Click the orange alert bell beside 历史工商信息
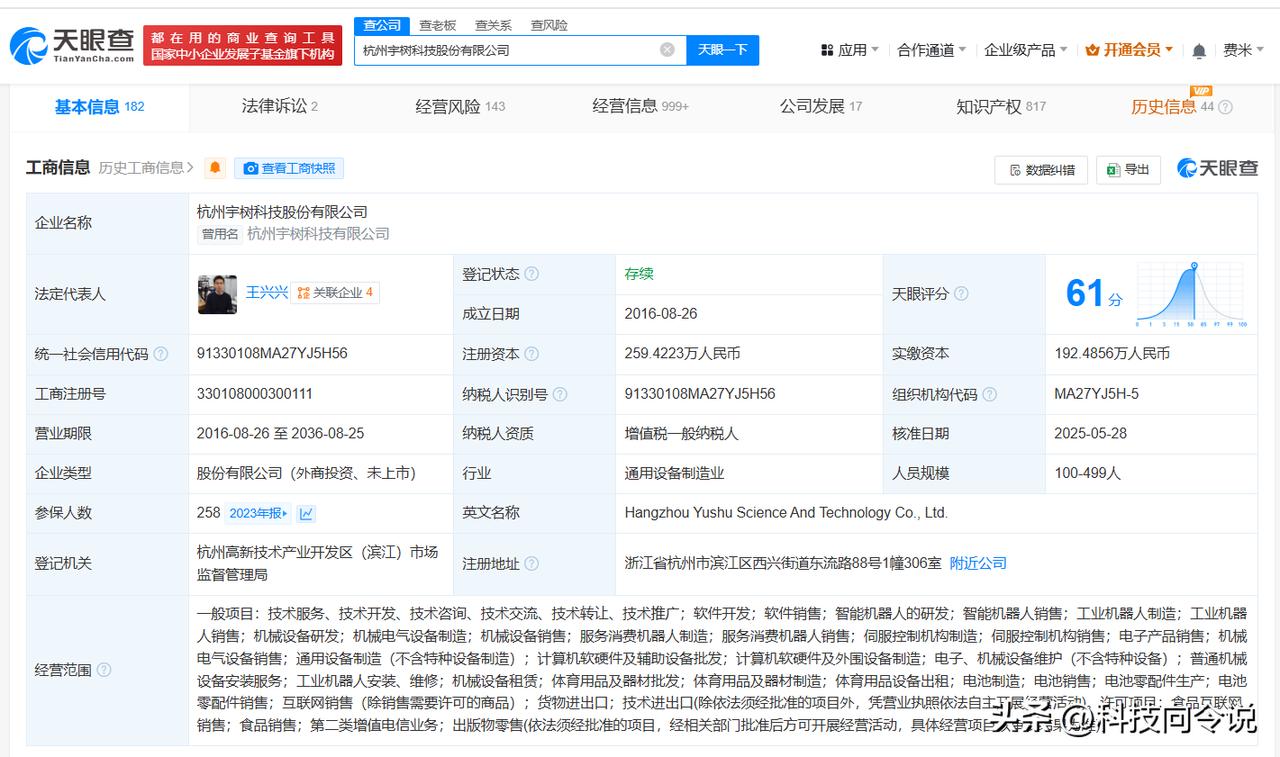This screenshot has width=1280, height=757. coord(215,168)
